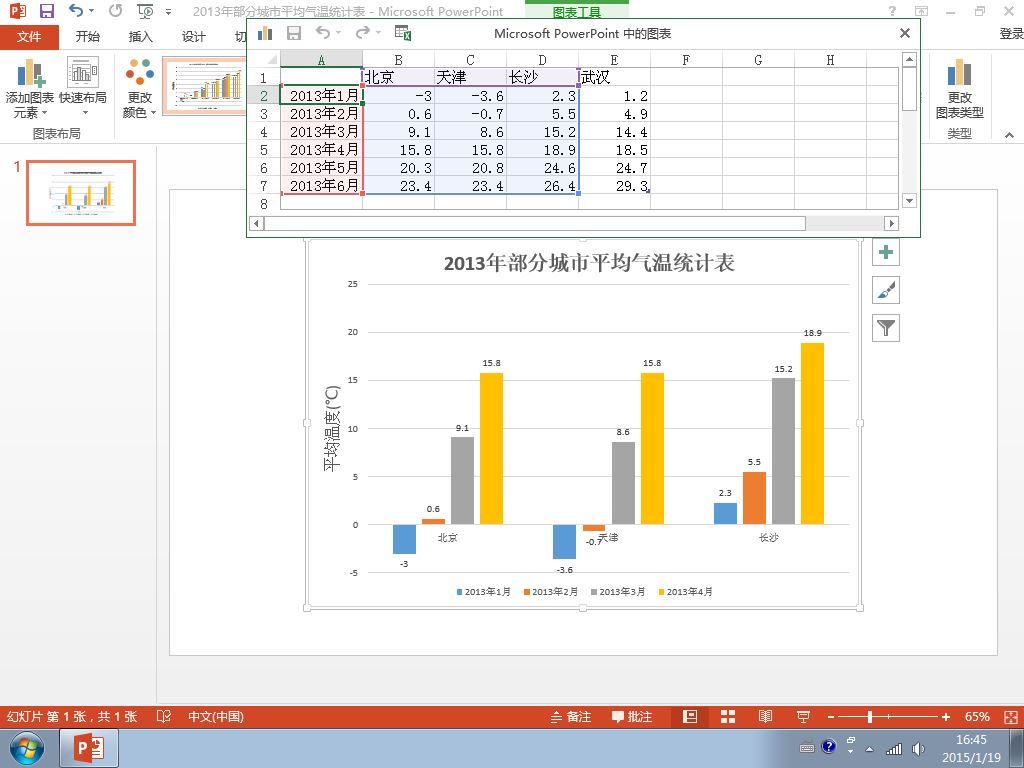Select cell B1 labeled 北京
This screenshot has width=1024, height=768.
[x=398, y=77]
